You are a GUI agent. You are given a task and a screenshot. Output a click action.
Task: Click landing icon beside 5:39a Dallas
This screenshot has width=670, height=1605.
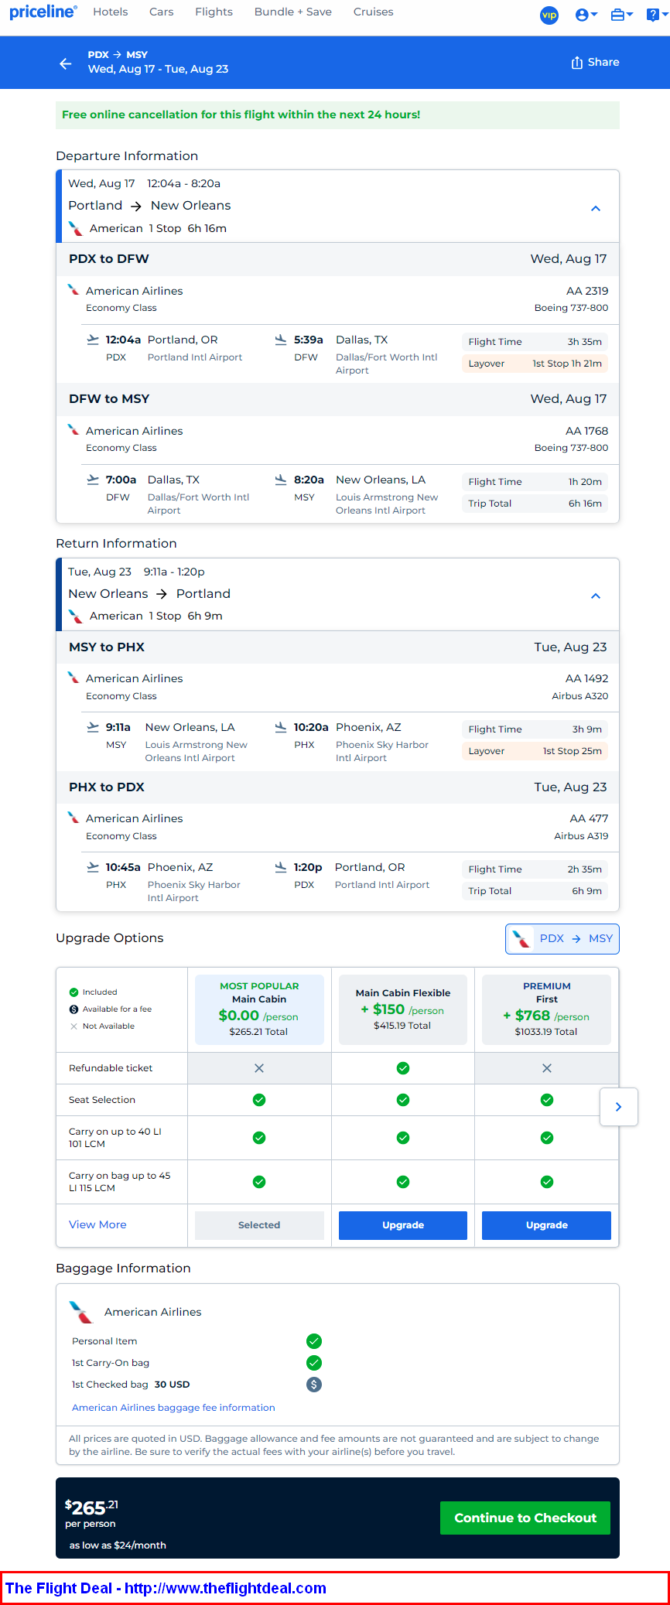coord(281,340)
